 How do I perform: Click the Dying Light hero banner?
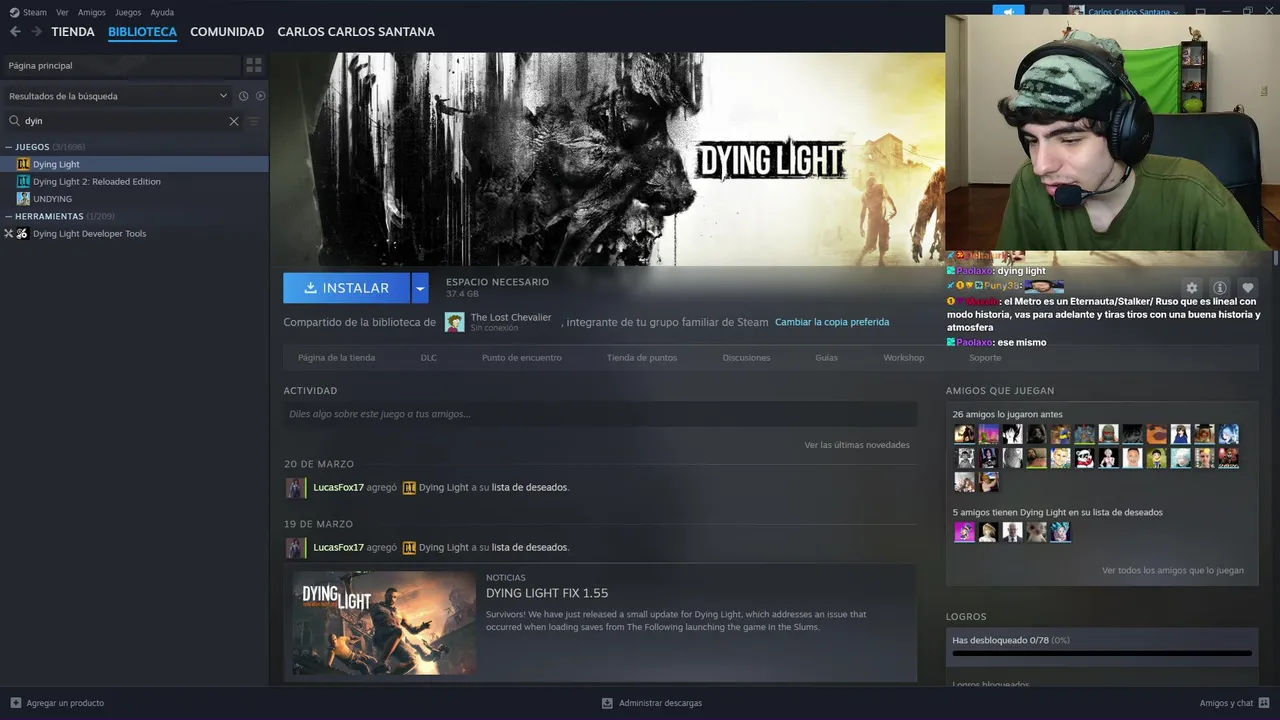coord(607,158)
